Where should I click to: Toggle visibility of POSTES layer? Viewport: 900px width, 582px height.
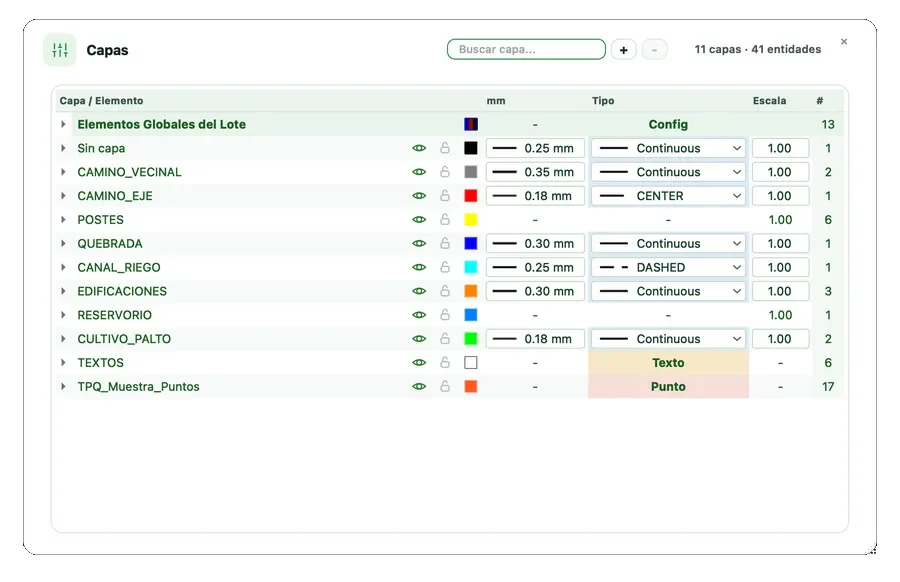coord(419,219)
